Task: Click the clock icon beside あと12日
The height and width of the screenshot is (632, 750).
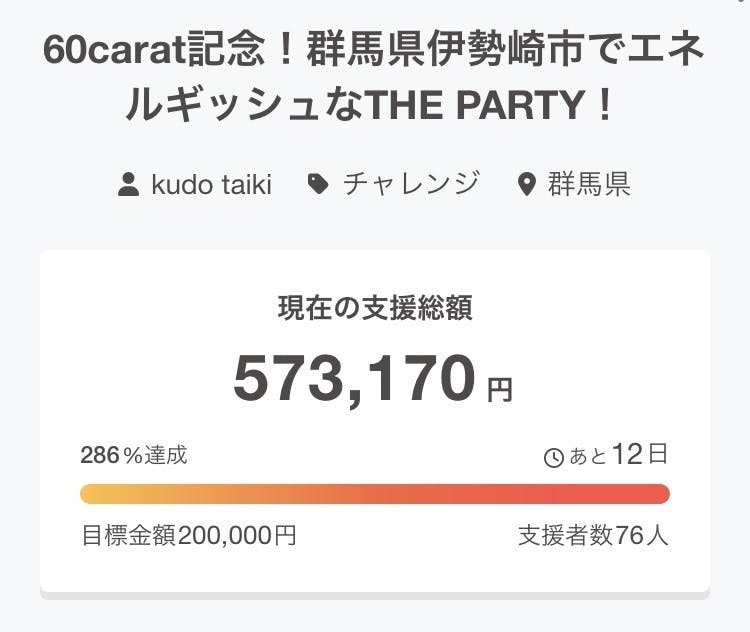Action: (x=553, y=457)
